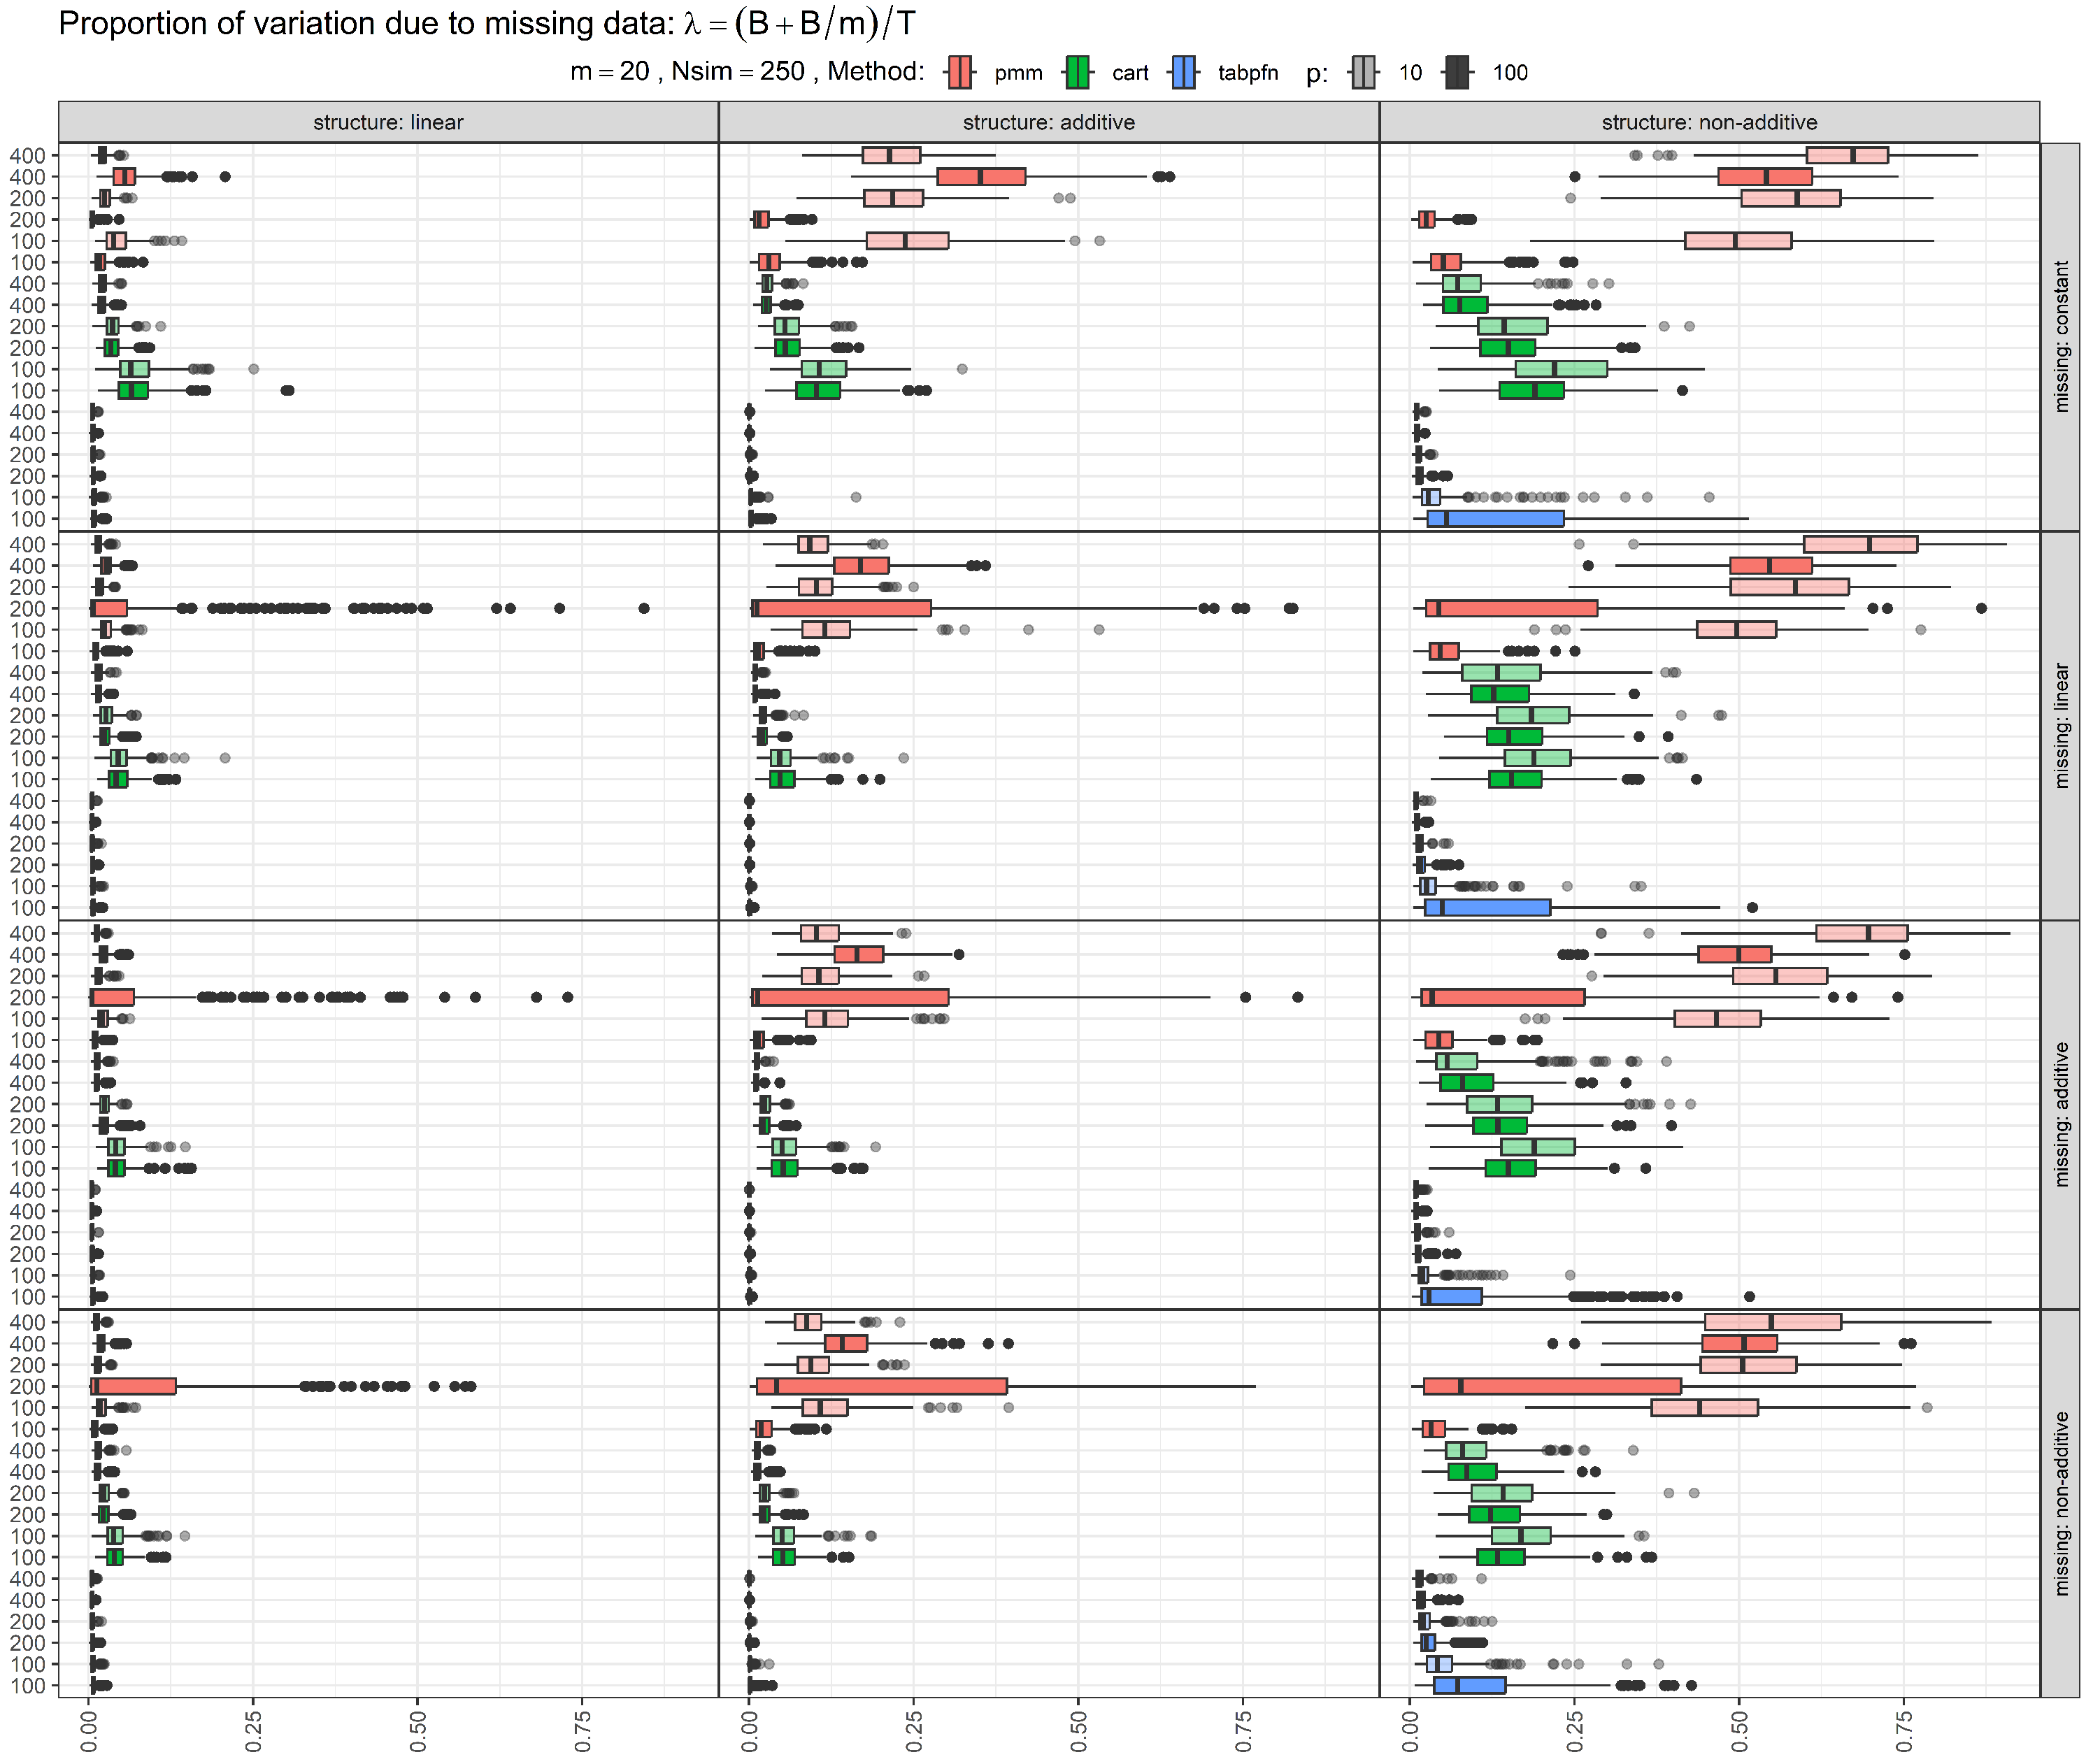Select the 'structure: linear' panel header
The width and height of the screenshot is (2093, 1764).
click(388, 122)
